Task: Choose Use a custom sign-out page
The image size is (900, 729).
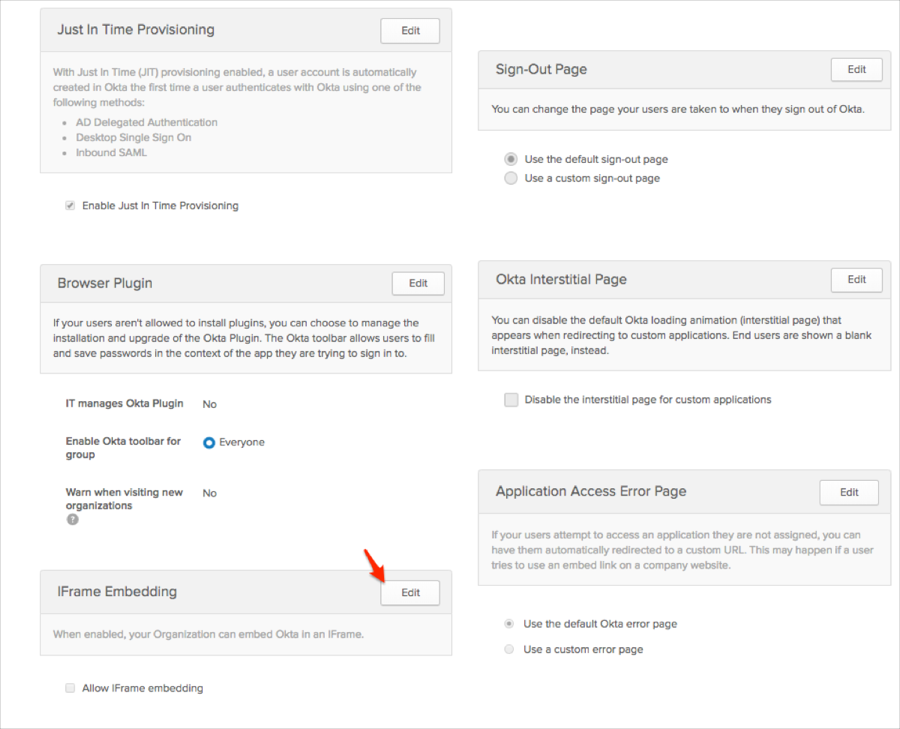Action: click(x=511, y=178)
